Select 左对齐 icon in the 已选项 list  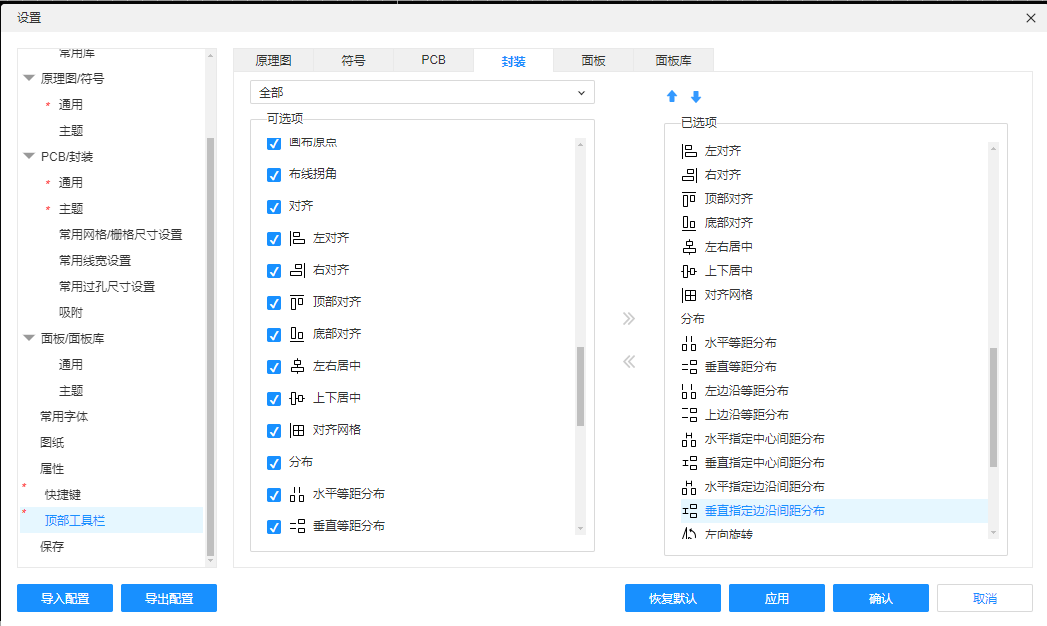click(x=689, y=151)
